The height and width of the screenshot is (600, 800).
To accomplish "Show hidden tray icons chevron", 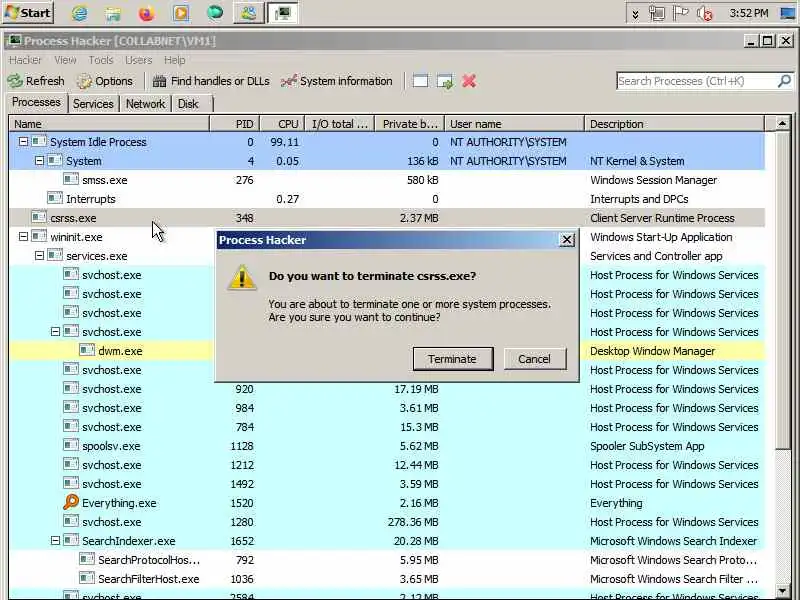I will (635, 14).
